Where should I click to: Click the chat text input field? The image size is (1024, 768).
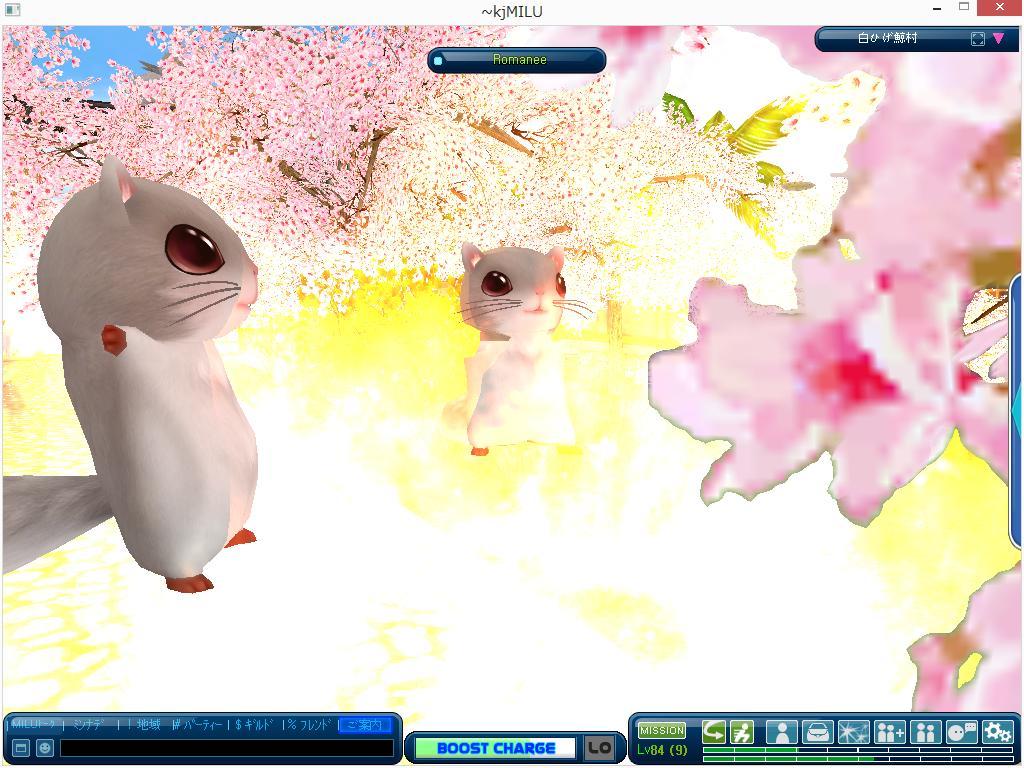(x=226, y=748)
